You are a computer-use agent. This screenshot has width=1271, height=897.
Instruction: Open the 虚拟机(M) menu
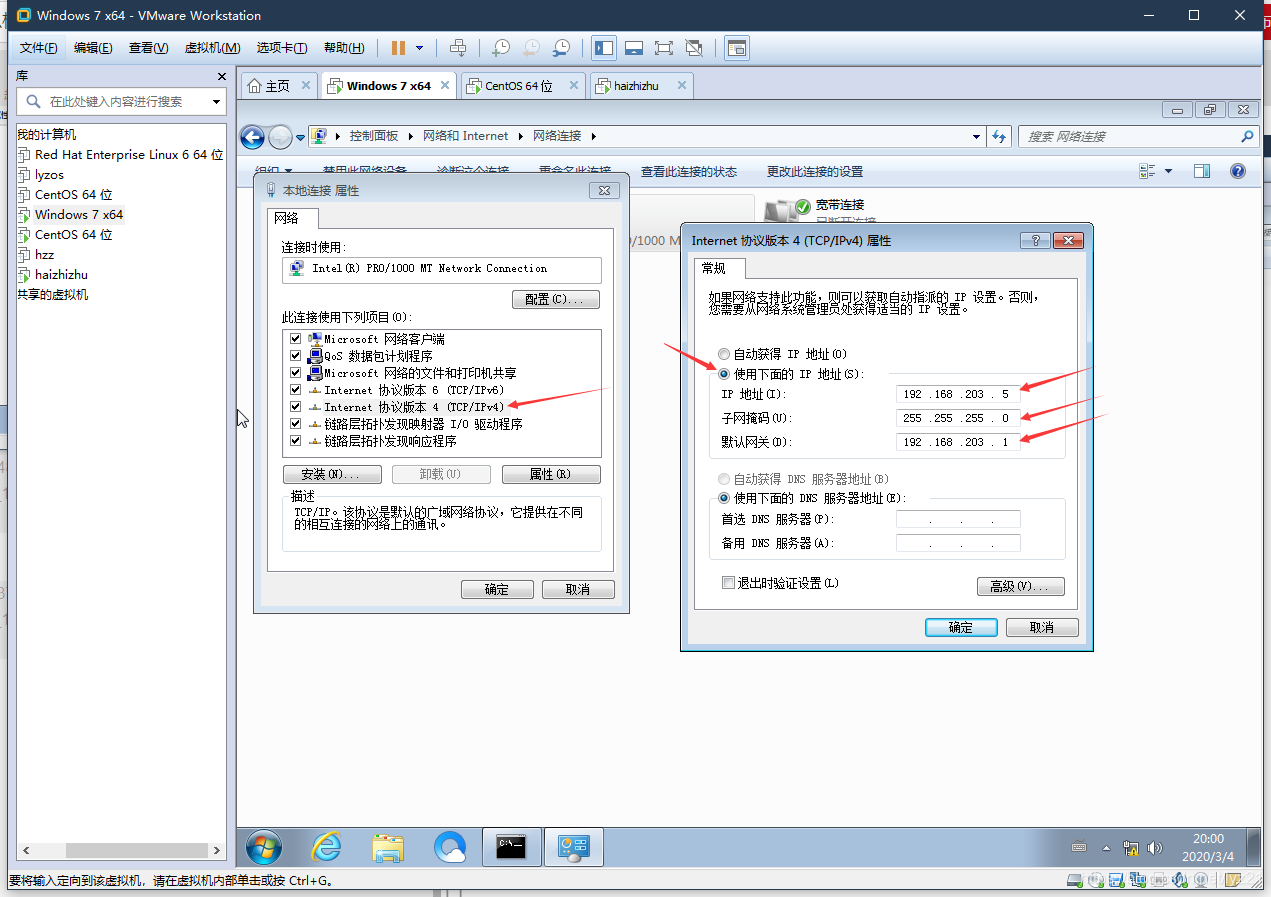click(x=212, y=48)
